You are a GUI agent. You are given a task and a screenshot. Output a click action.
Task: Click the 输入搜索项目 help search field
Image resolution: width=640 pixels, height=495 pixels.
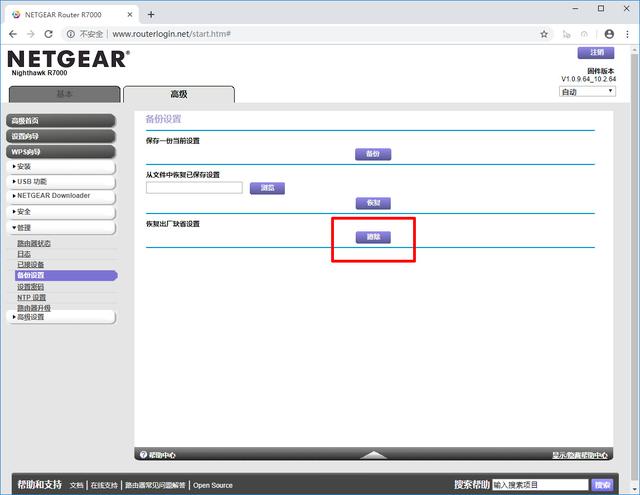click(x=540, y=485)
